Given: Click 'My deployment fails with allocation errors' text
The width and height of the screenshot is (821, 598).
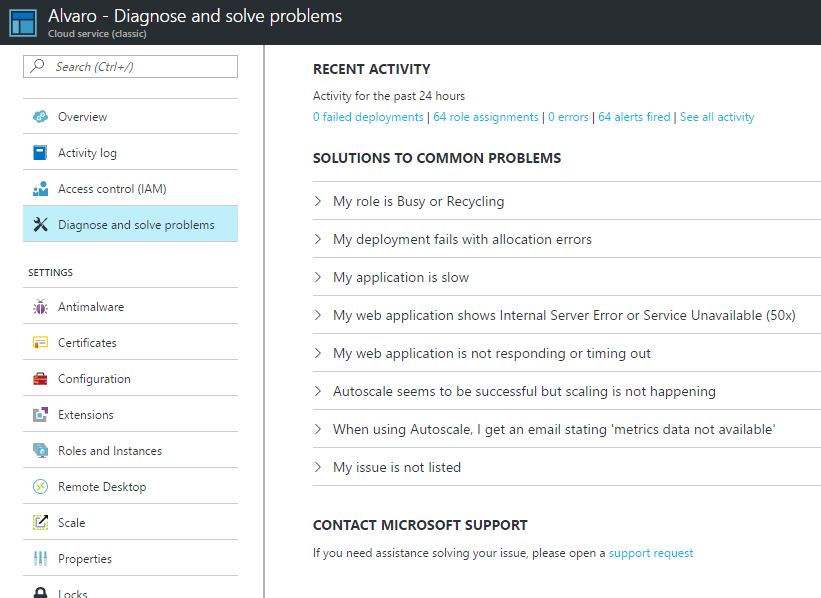Looking at the screenshot, I should [x=462, y=239].
